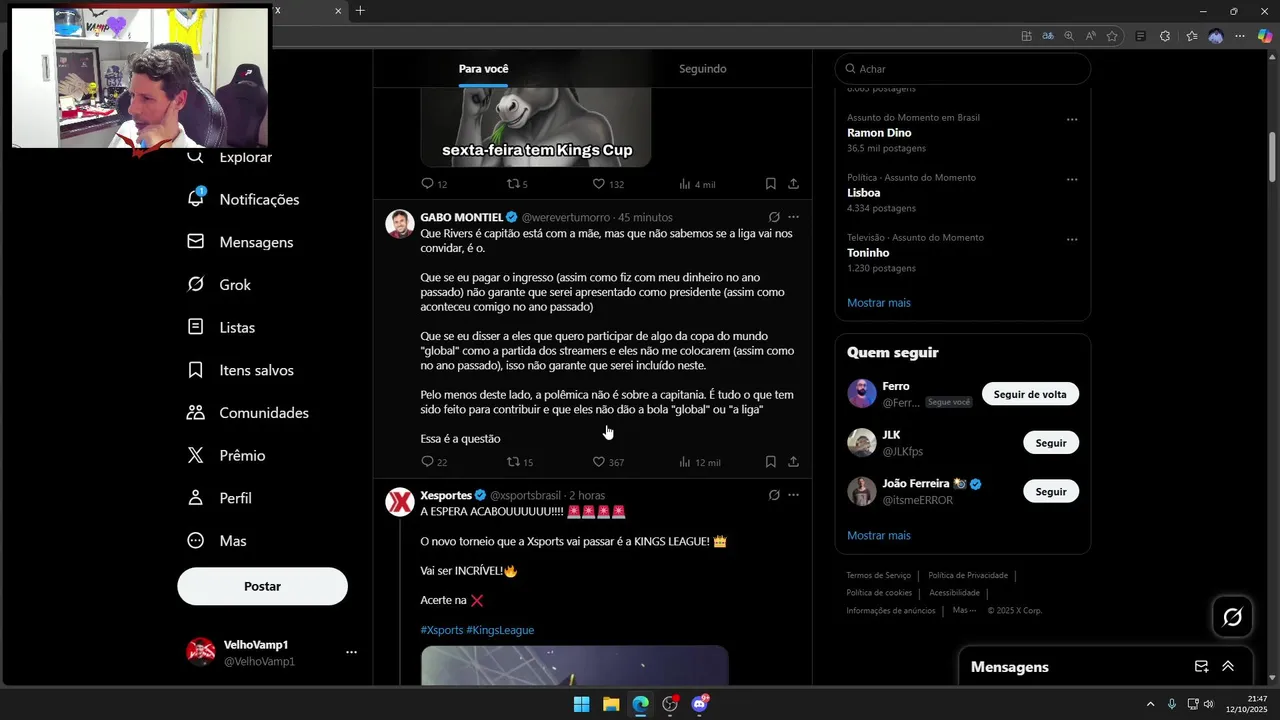Open Prêmio from the sidebar
Screen dimensions: 1280x720
pyautogui.click(x=226, y=455)
